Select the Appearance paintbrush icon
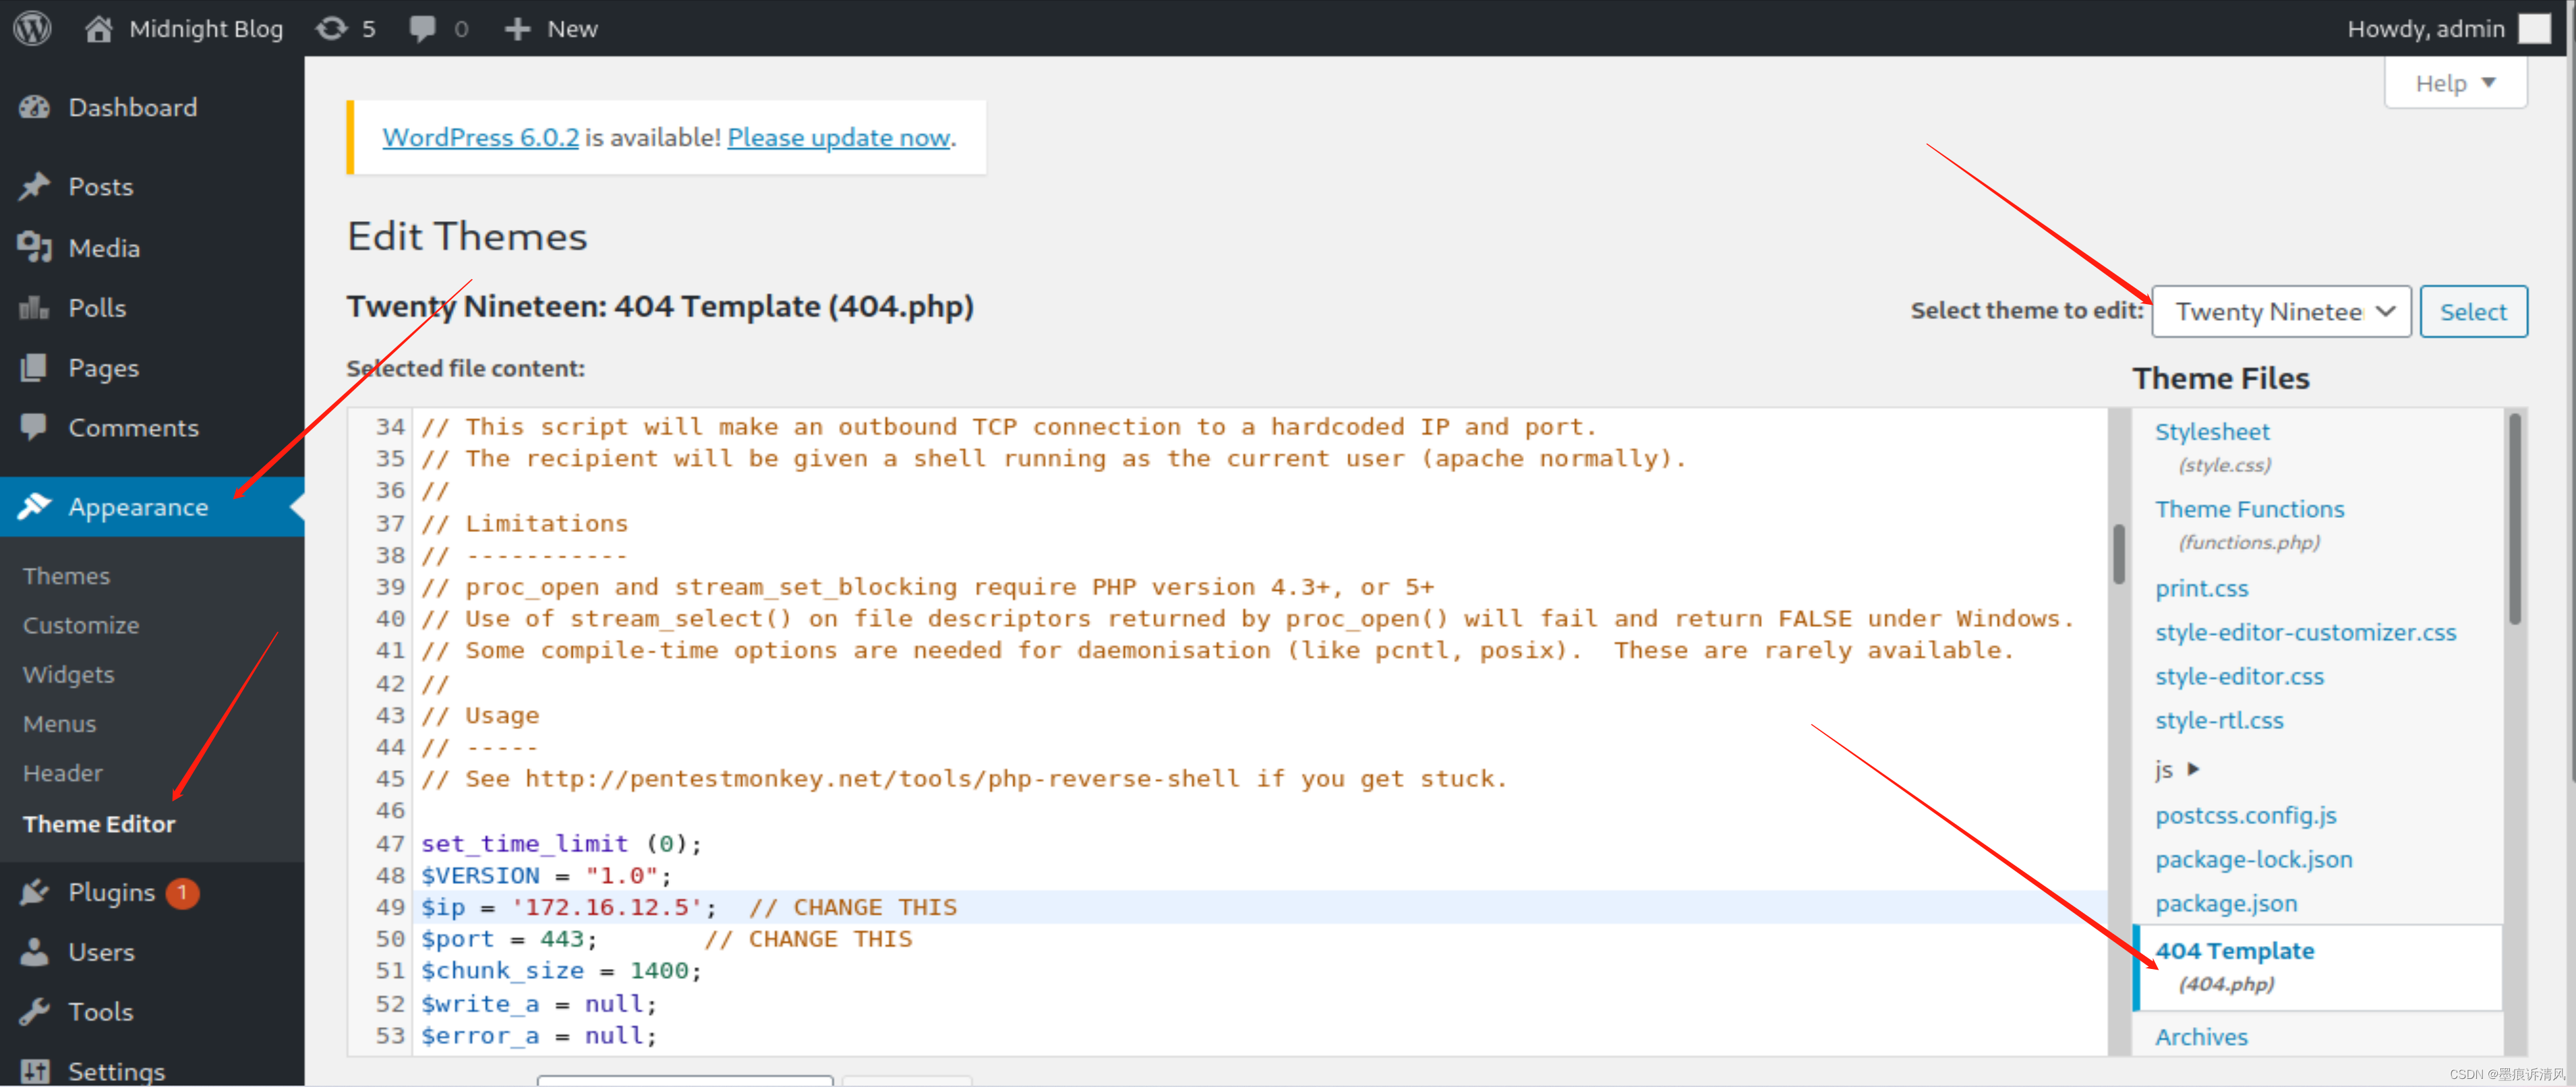The height and width of the screenshot is (1087, 2576). click(34, 507)
